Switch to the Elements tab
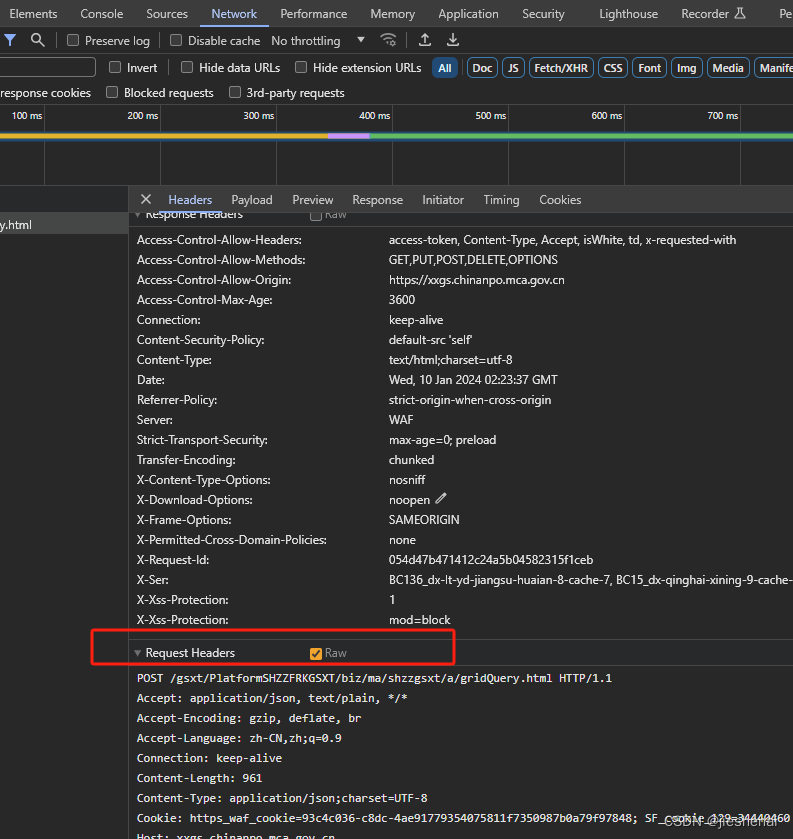This screenshot has height=839, width=793. coord(33,14)
